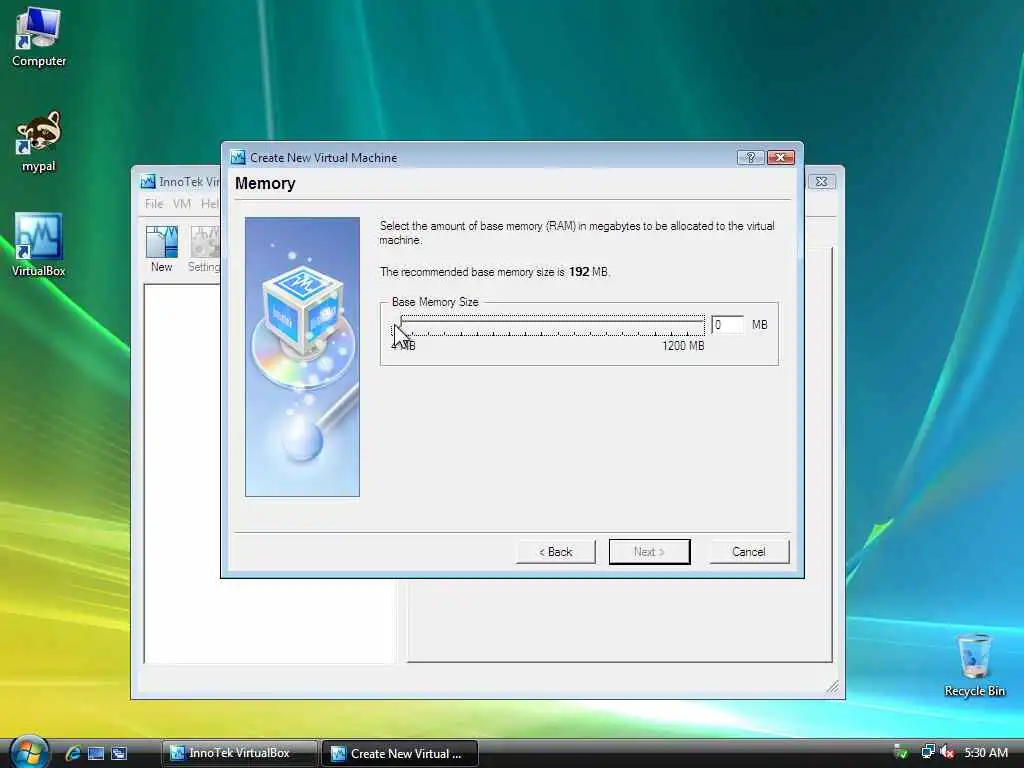This screenshot has width=1024, height=768.
Task: Switch to Create New Virtual taskbar button
Action: [x=400, y=754]
